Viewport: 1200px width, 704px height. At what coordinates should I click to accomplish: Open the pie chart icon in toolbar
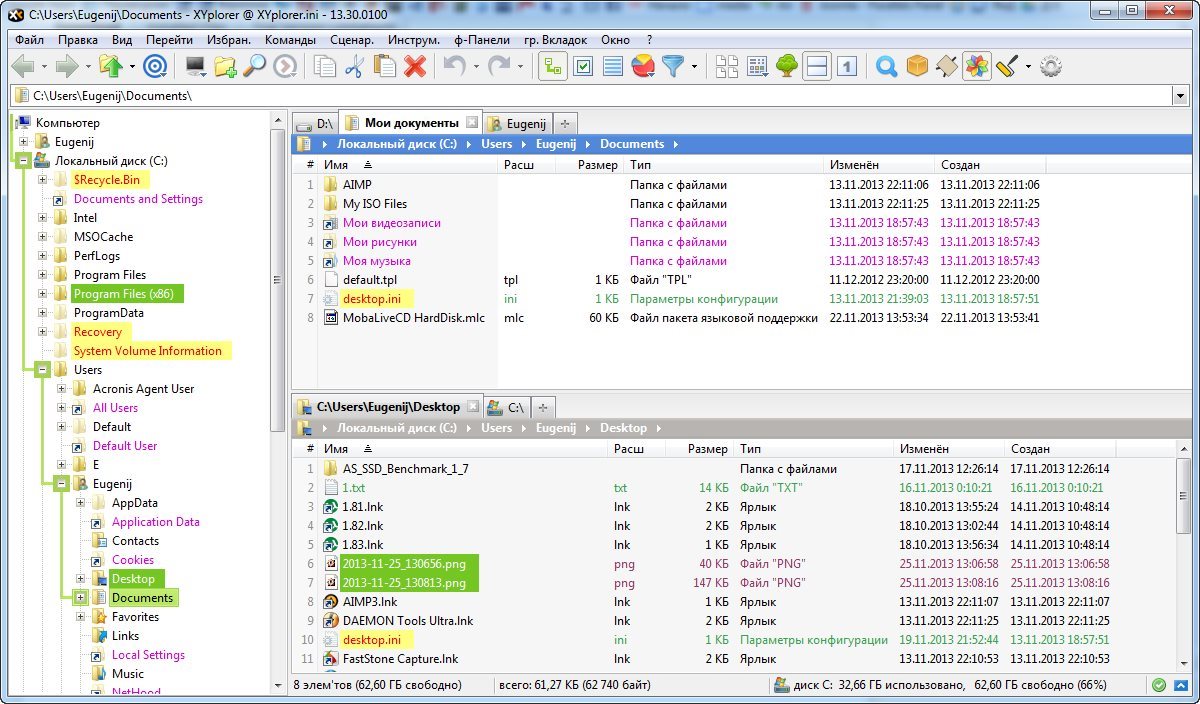coord(643,67)
